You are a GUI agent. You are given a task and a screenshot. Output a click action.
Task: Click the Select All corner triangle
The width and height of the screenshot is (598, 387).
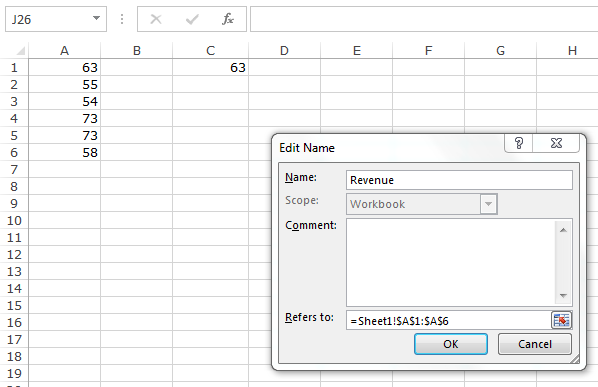[x=20, y=51]
